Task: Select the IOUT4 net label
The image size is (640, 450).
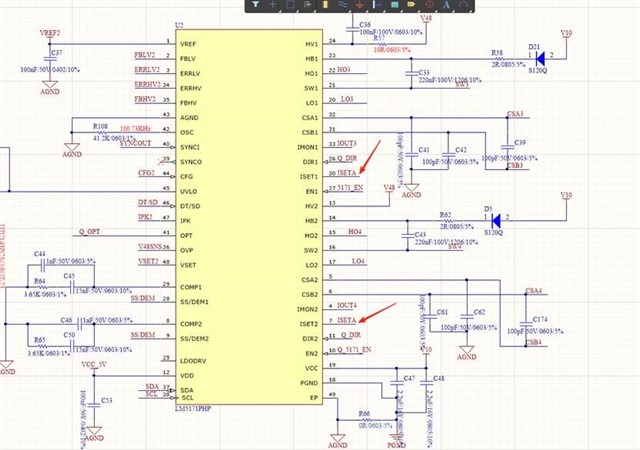Action: (x=347, y=305)
